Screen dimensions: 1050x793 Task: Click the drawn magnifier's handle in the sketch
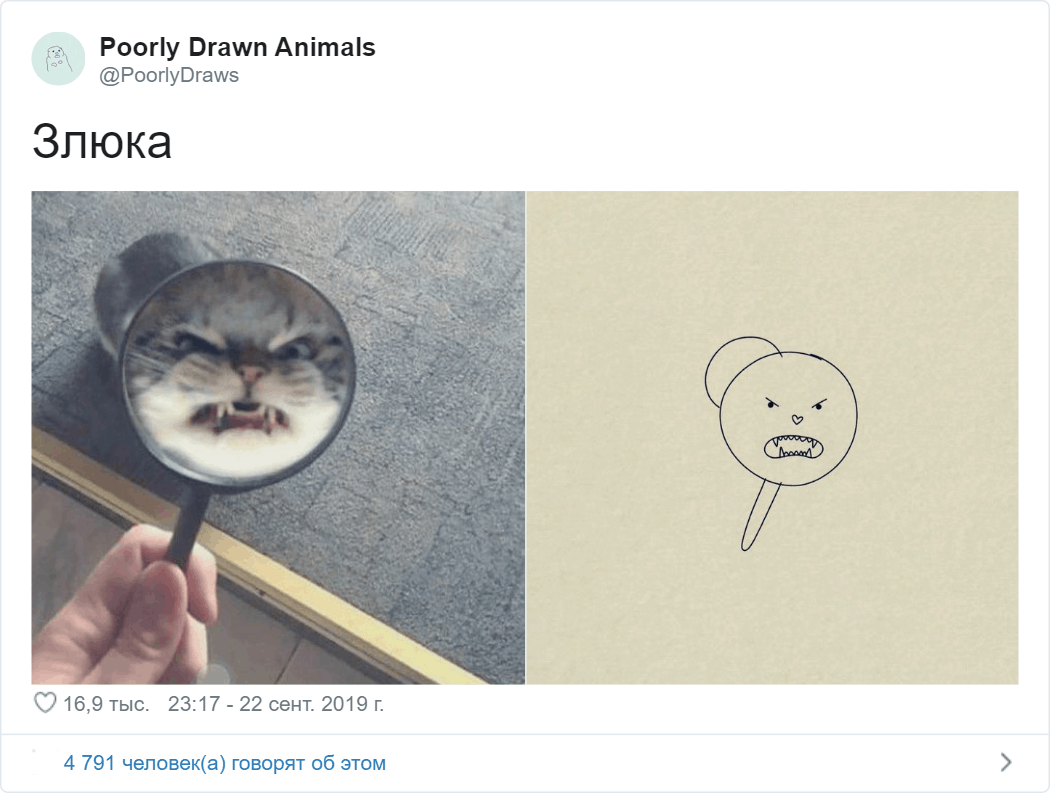coord(759,516)
